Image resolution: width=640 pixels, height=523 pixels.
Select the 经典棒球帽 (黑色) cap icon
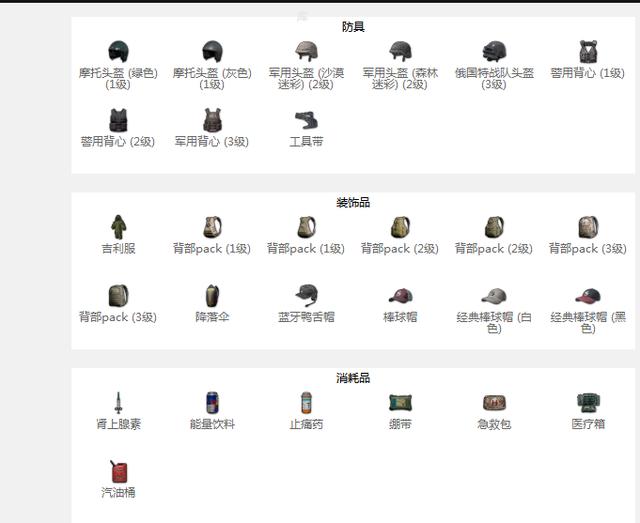[x=588, y=296]
